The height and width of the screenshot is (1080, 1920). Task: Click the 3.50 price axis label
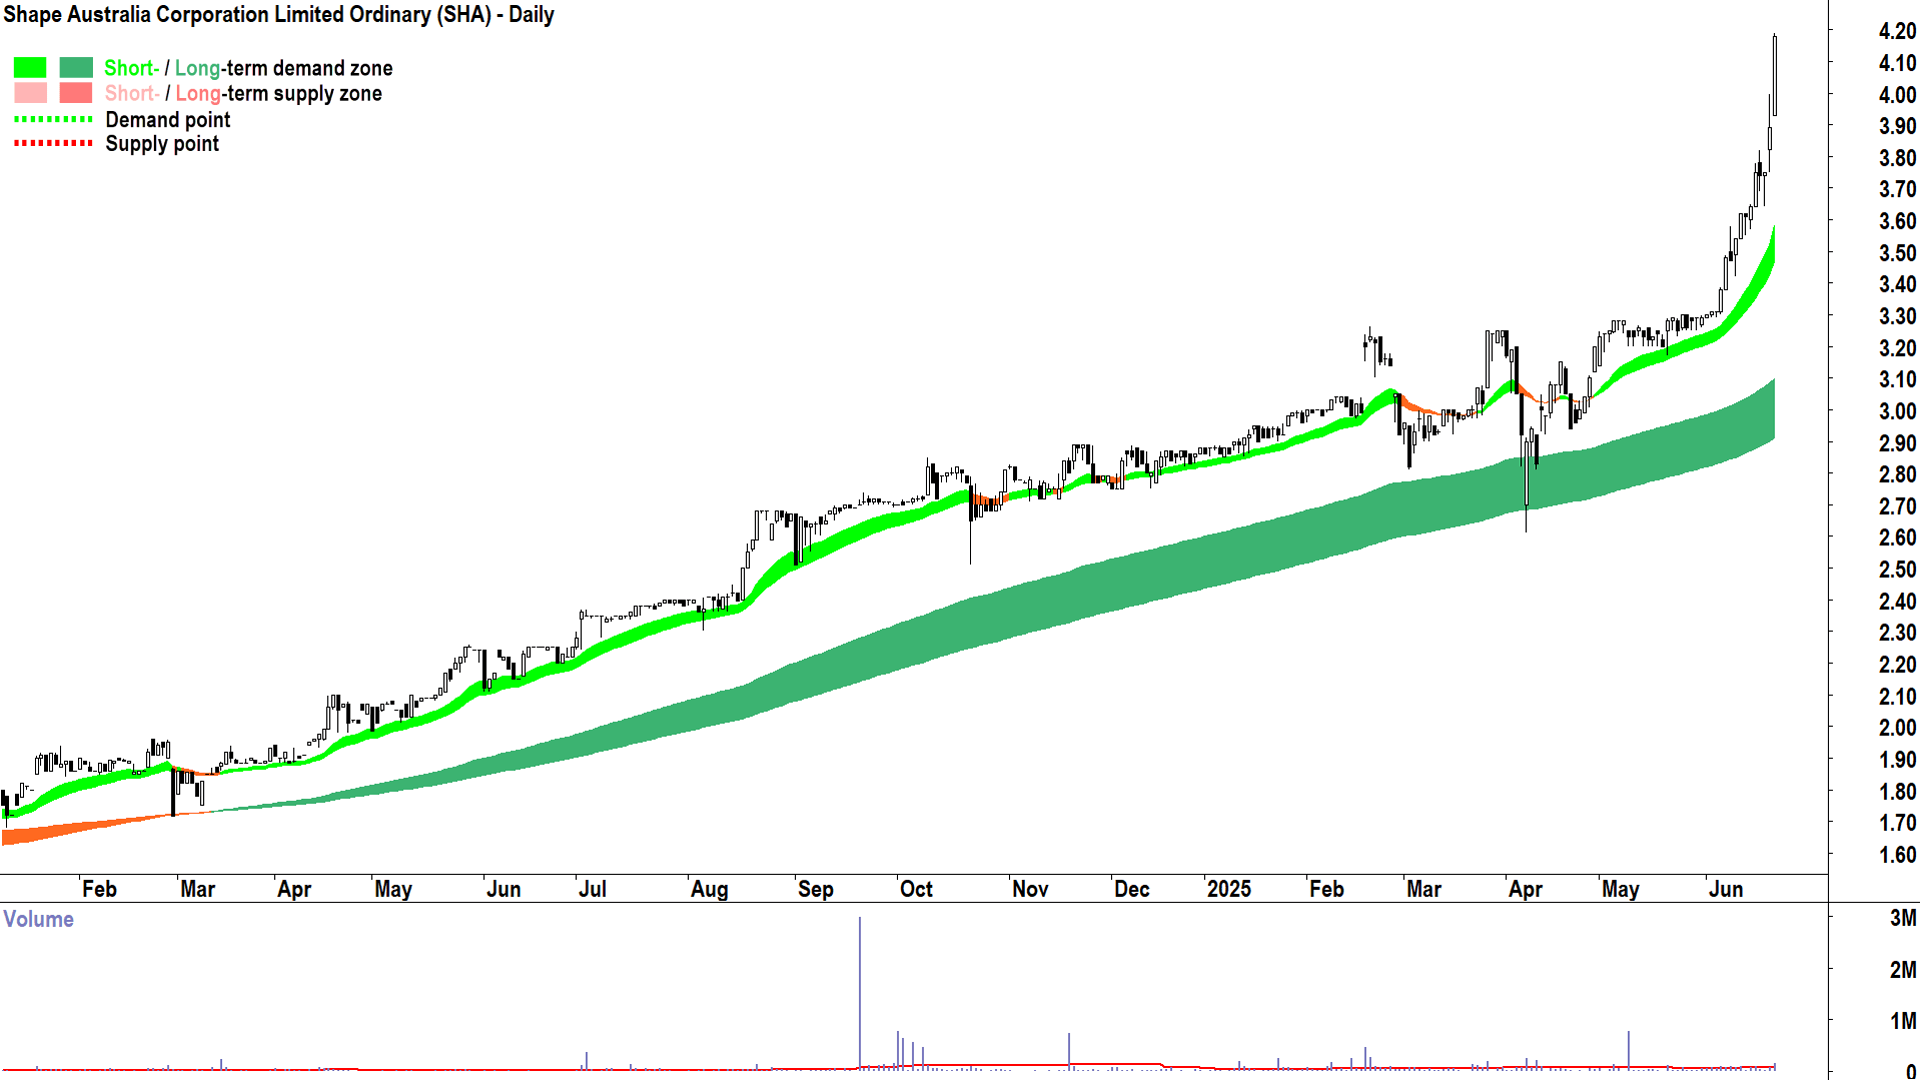click(1897, 253)
